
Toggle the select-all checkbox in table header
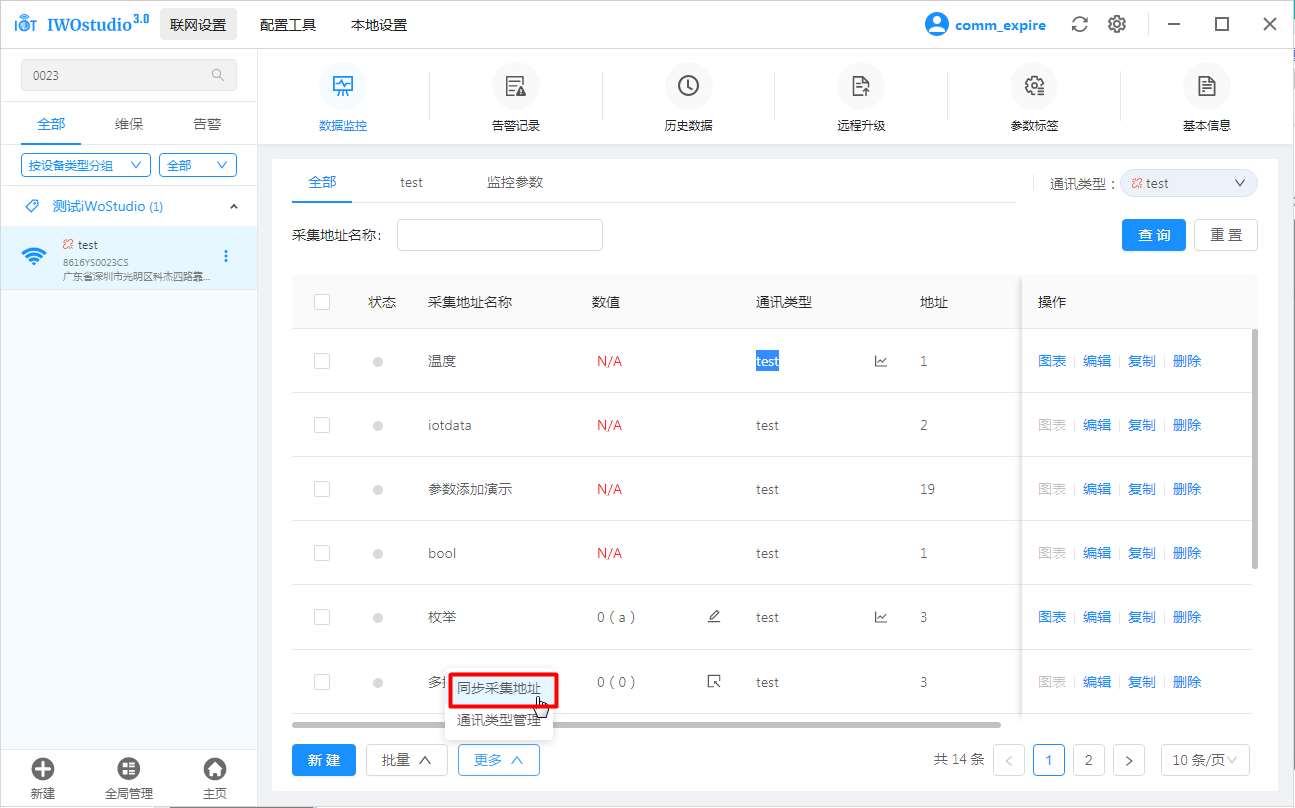322,302
